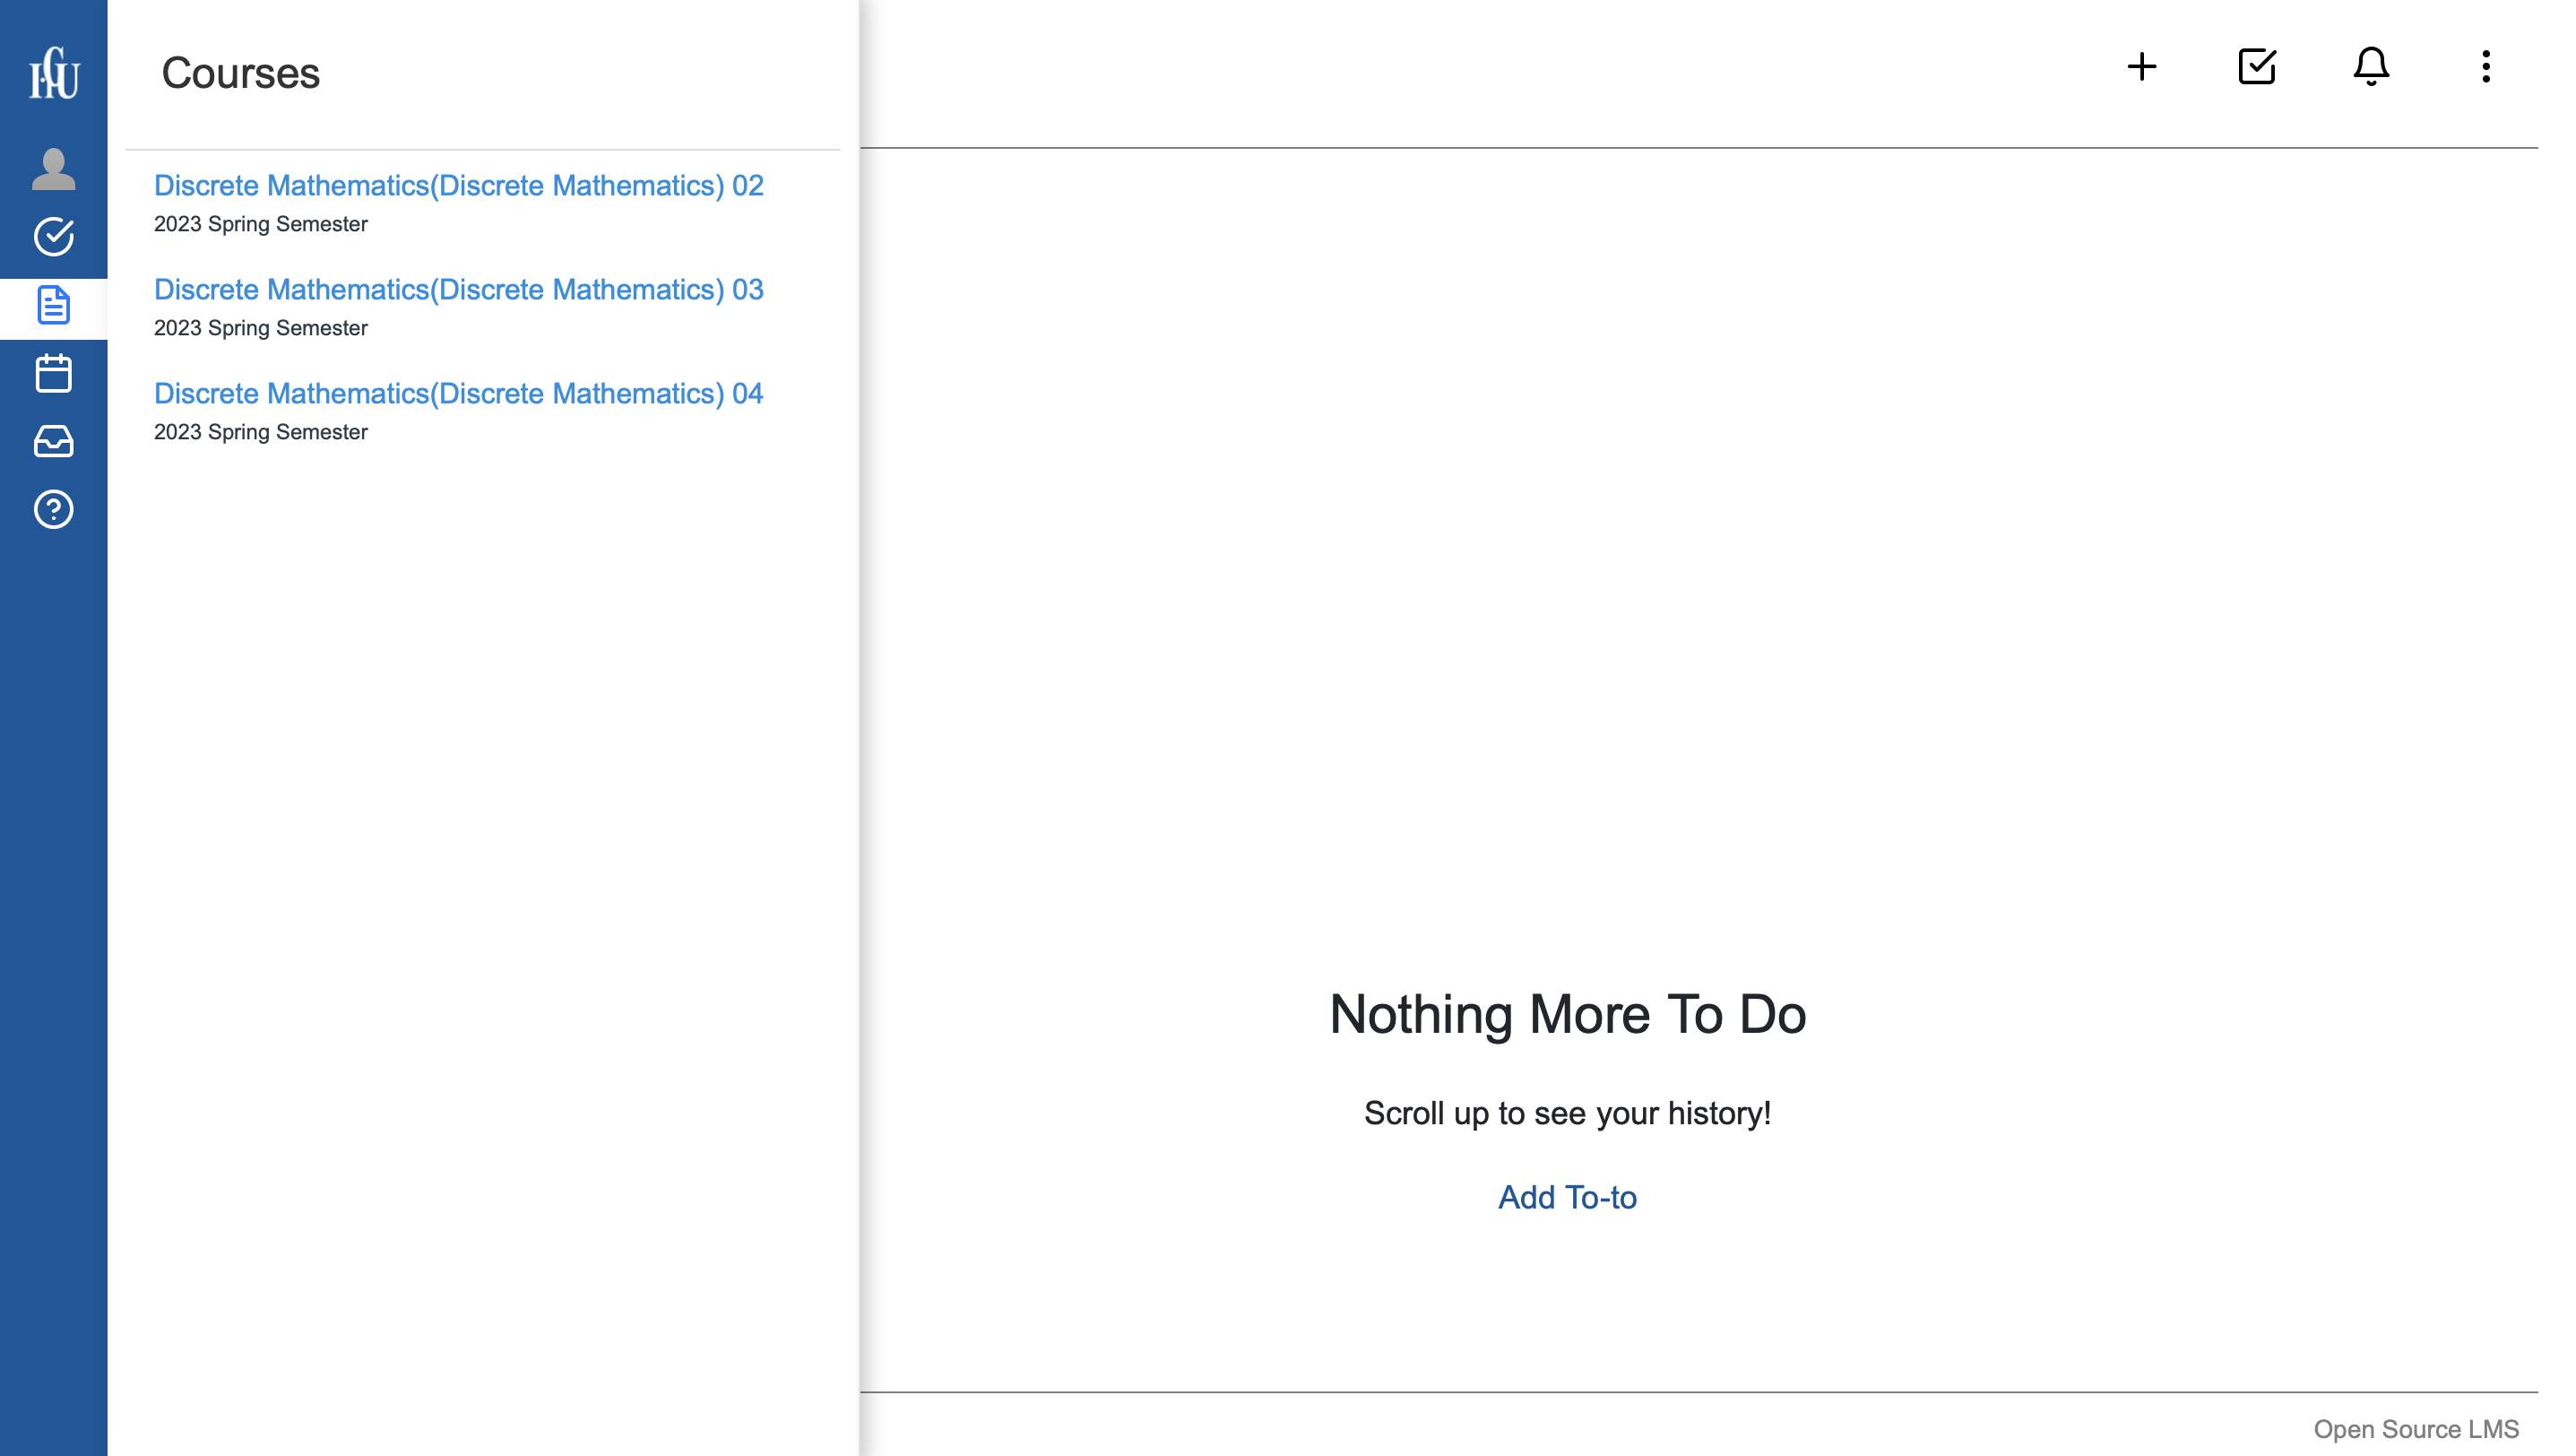Screen dimensions: 2576x1456
Task: Click 2023 Spring Semester under course 02
Action: tap(260, 224)
